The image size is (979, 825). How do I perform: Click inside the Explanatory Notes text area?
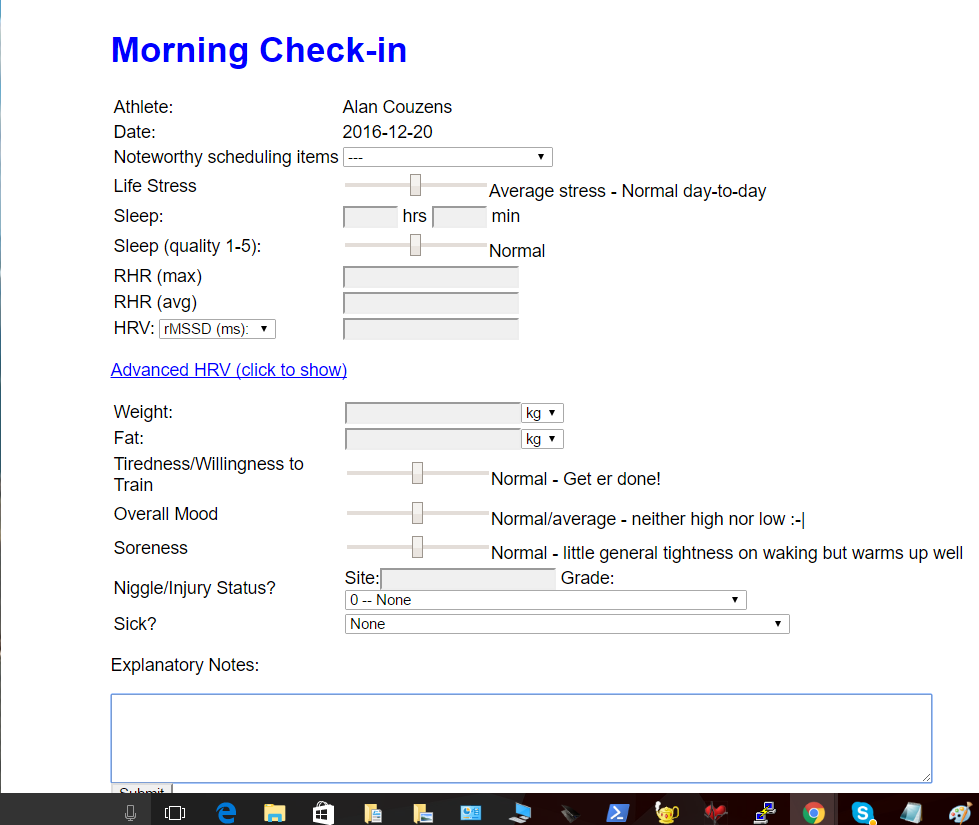click(x=521, y=738)
